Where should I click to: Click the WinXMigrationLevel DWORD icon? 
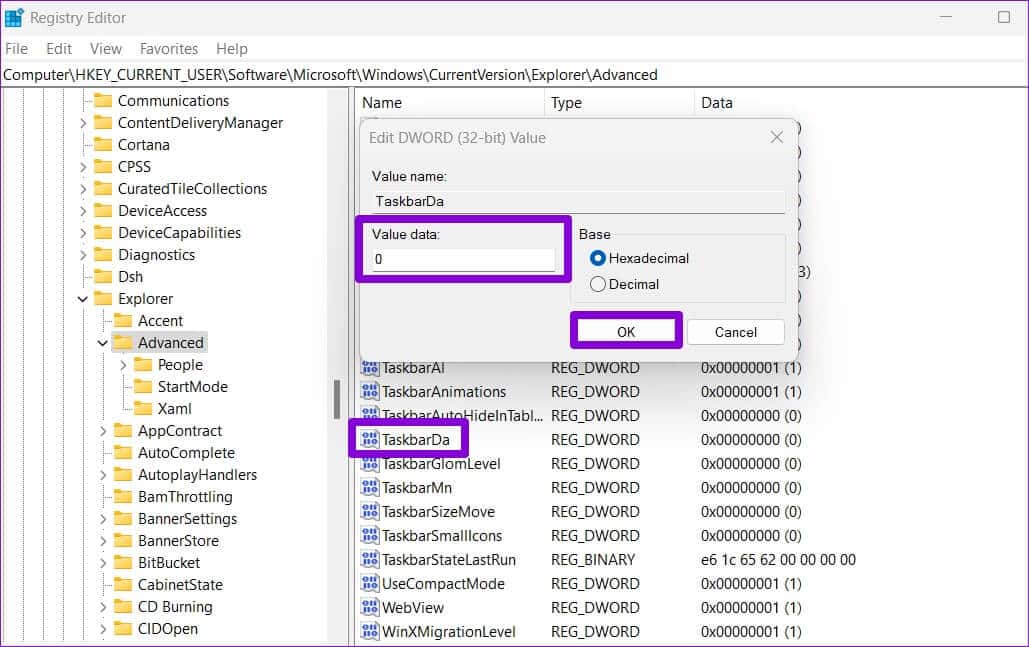coord(370,631)
